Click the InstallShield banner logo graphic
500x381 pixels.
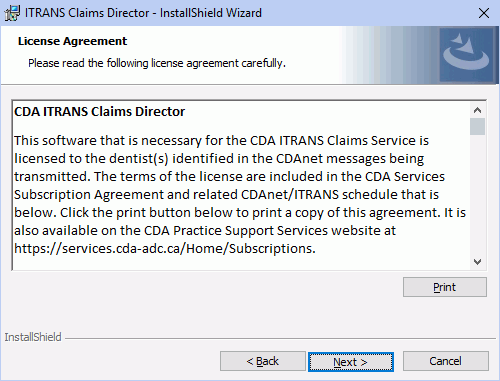[466, 55]
